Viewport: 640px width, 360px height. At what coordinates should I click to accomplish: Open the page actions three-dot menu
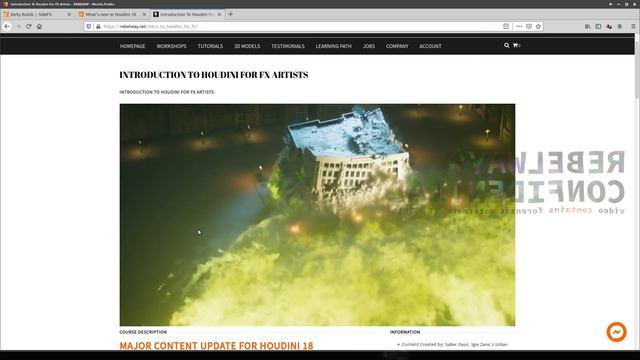[x=519, y=26]
